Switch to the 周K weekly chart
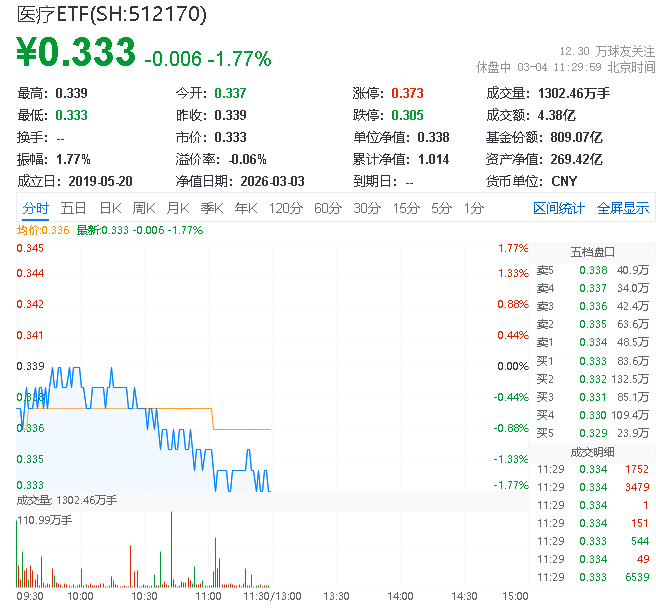This screenshot has height=615, width=656. click(144, 208)
